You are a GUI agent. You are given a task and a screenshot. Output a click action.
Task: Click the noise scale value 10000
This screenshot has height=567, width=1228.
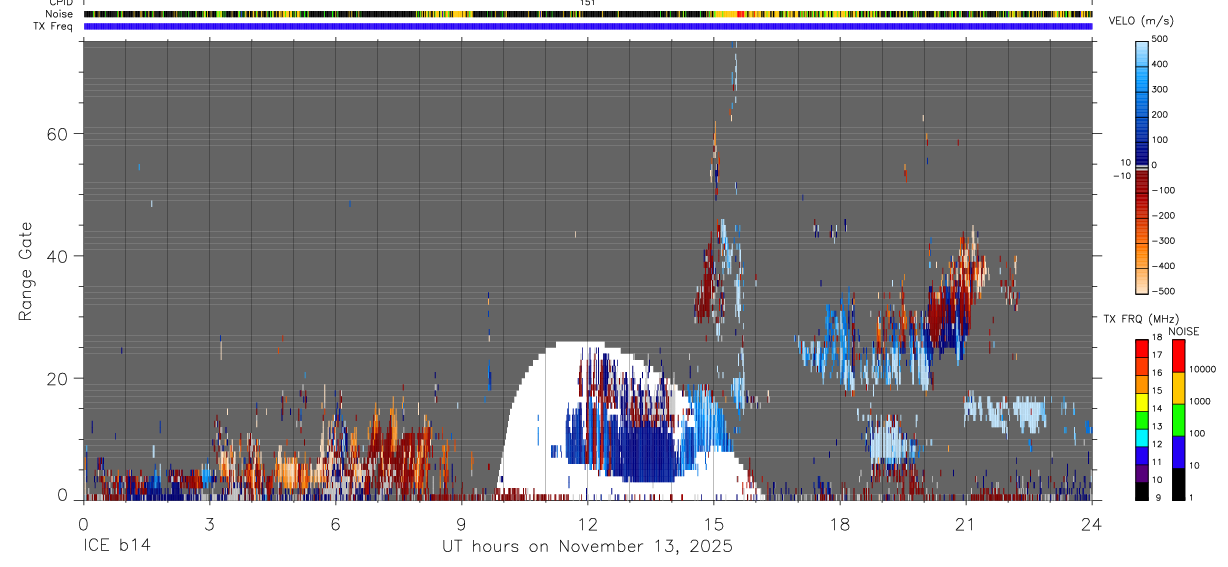click(1204, 369)
